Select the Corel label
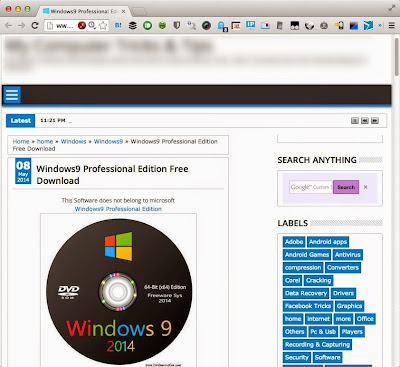 coord(292,280)
